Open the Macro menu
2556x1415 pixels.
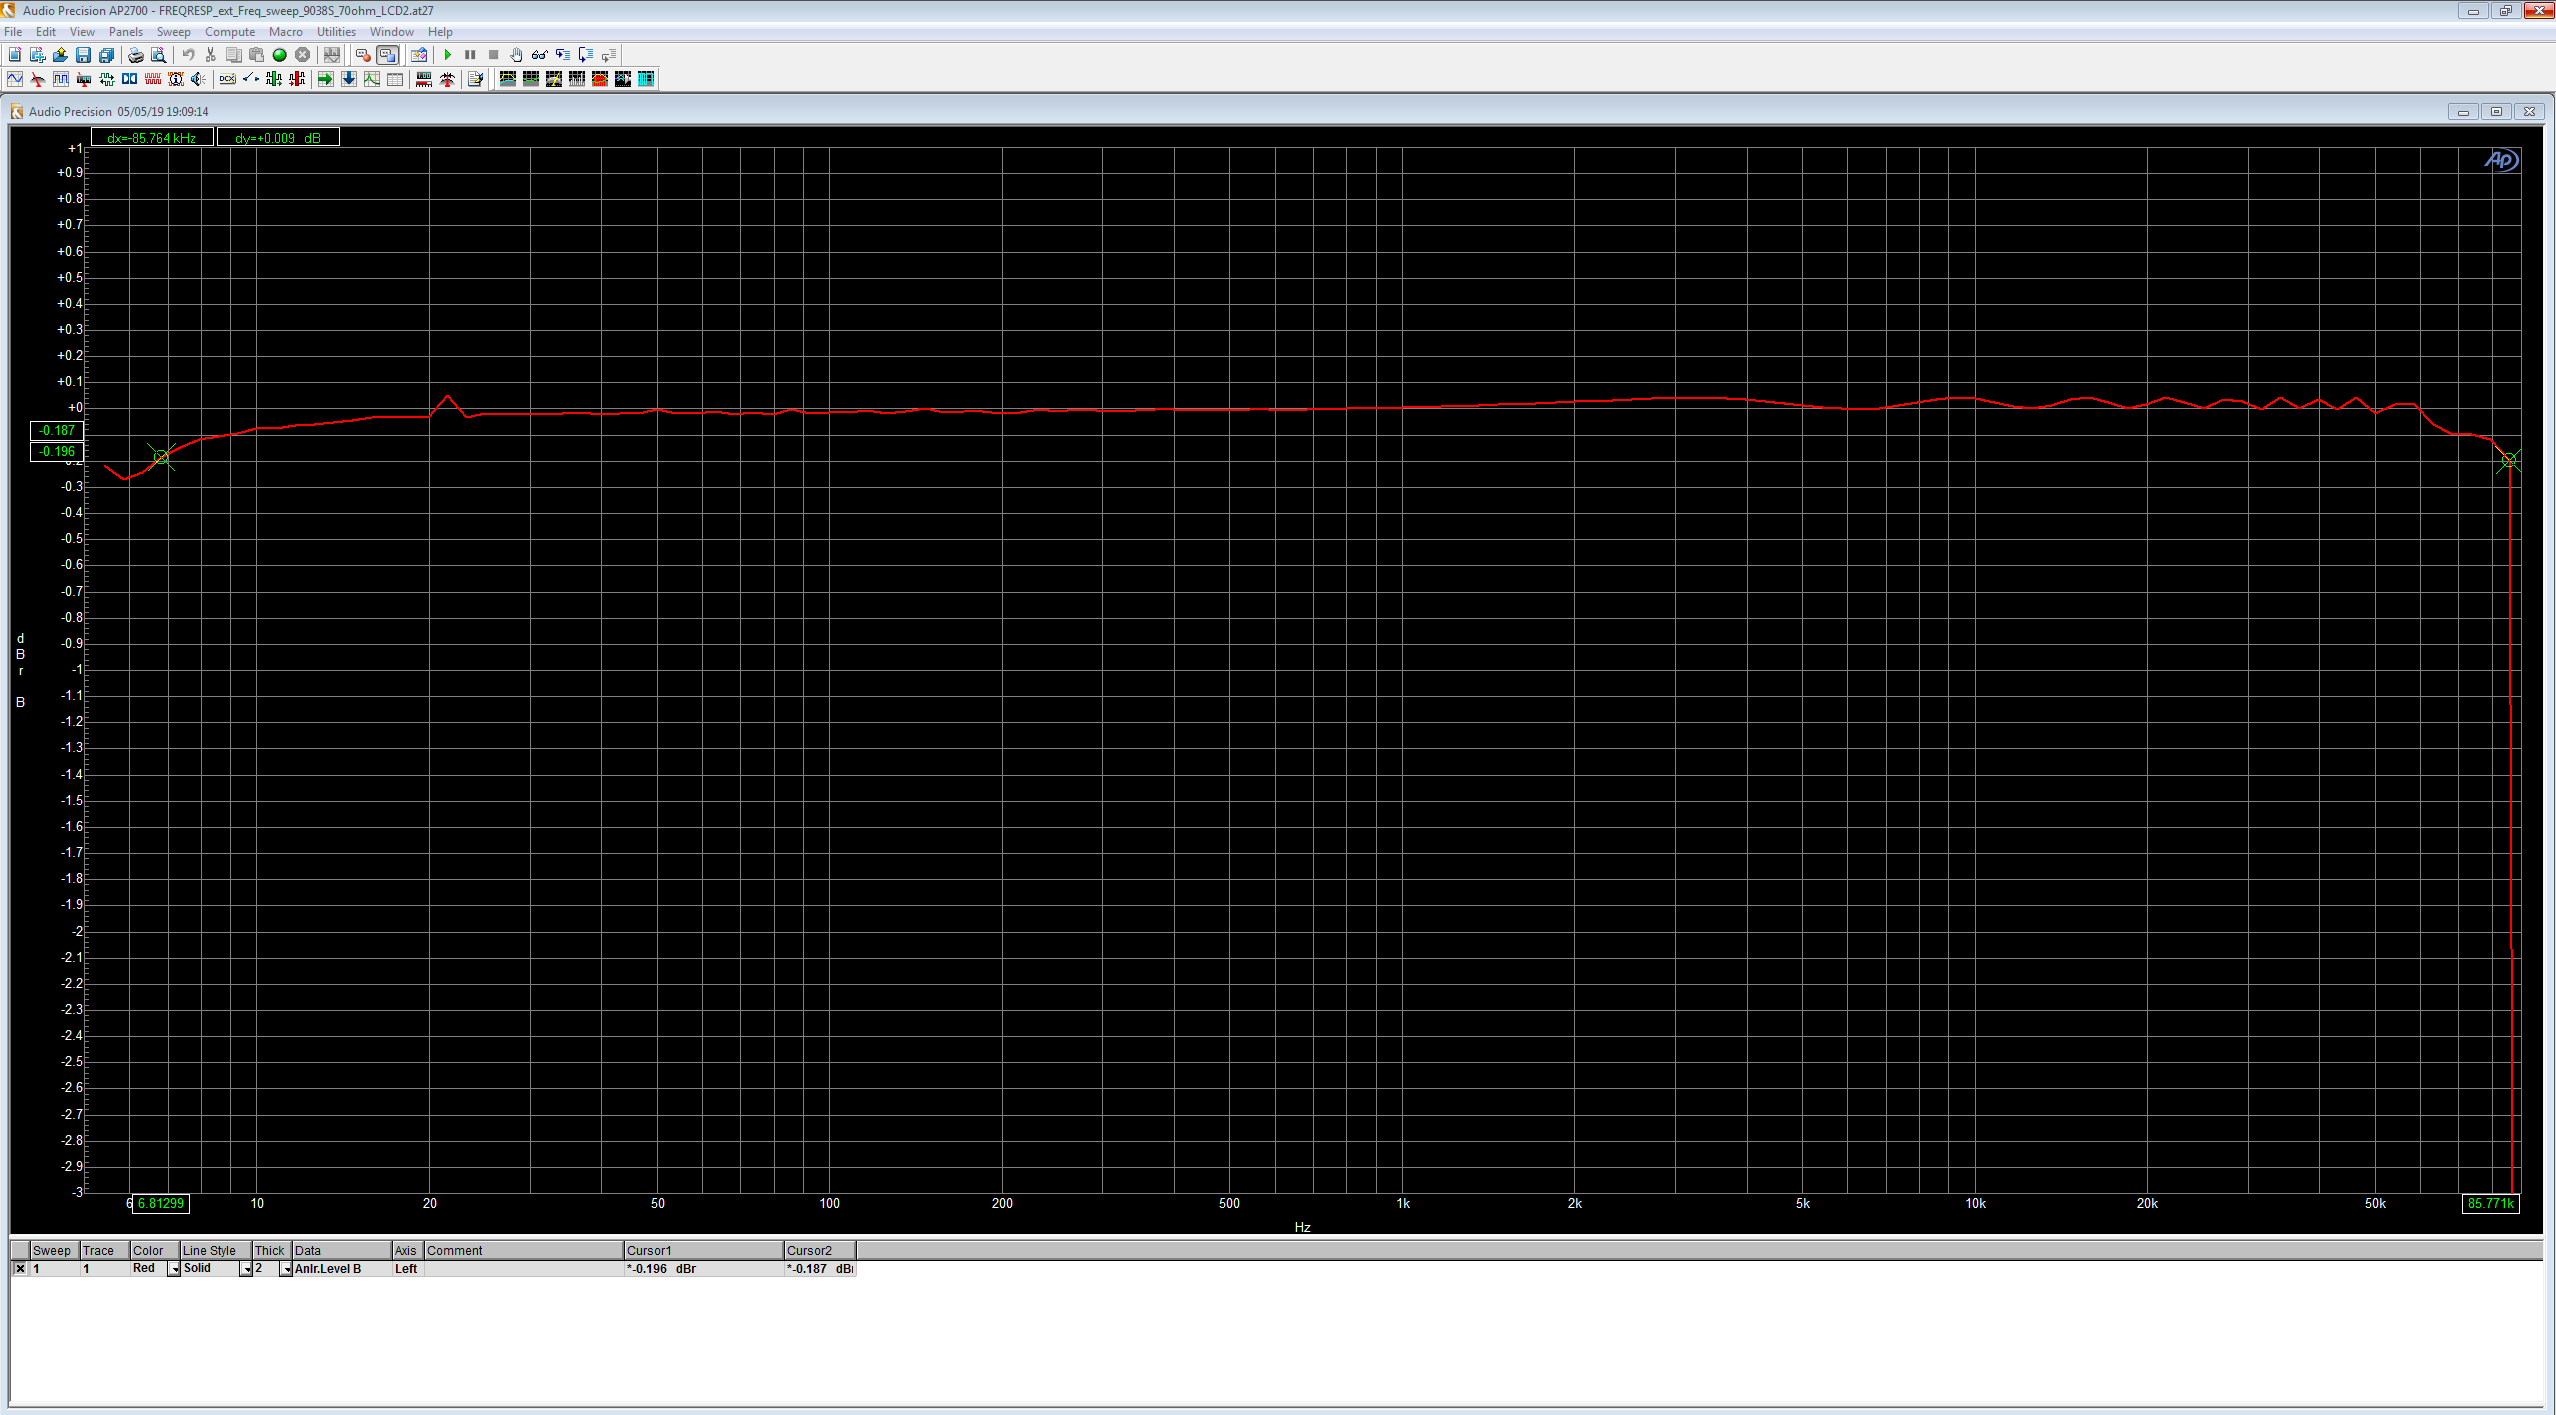click(x=286, y=32)
